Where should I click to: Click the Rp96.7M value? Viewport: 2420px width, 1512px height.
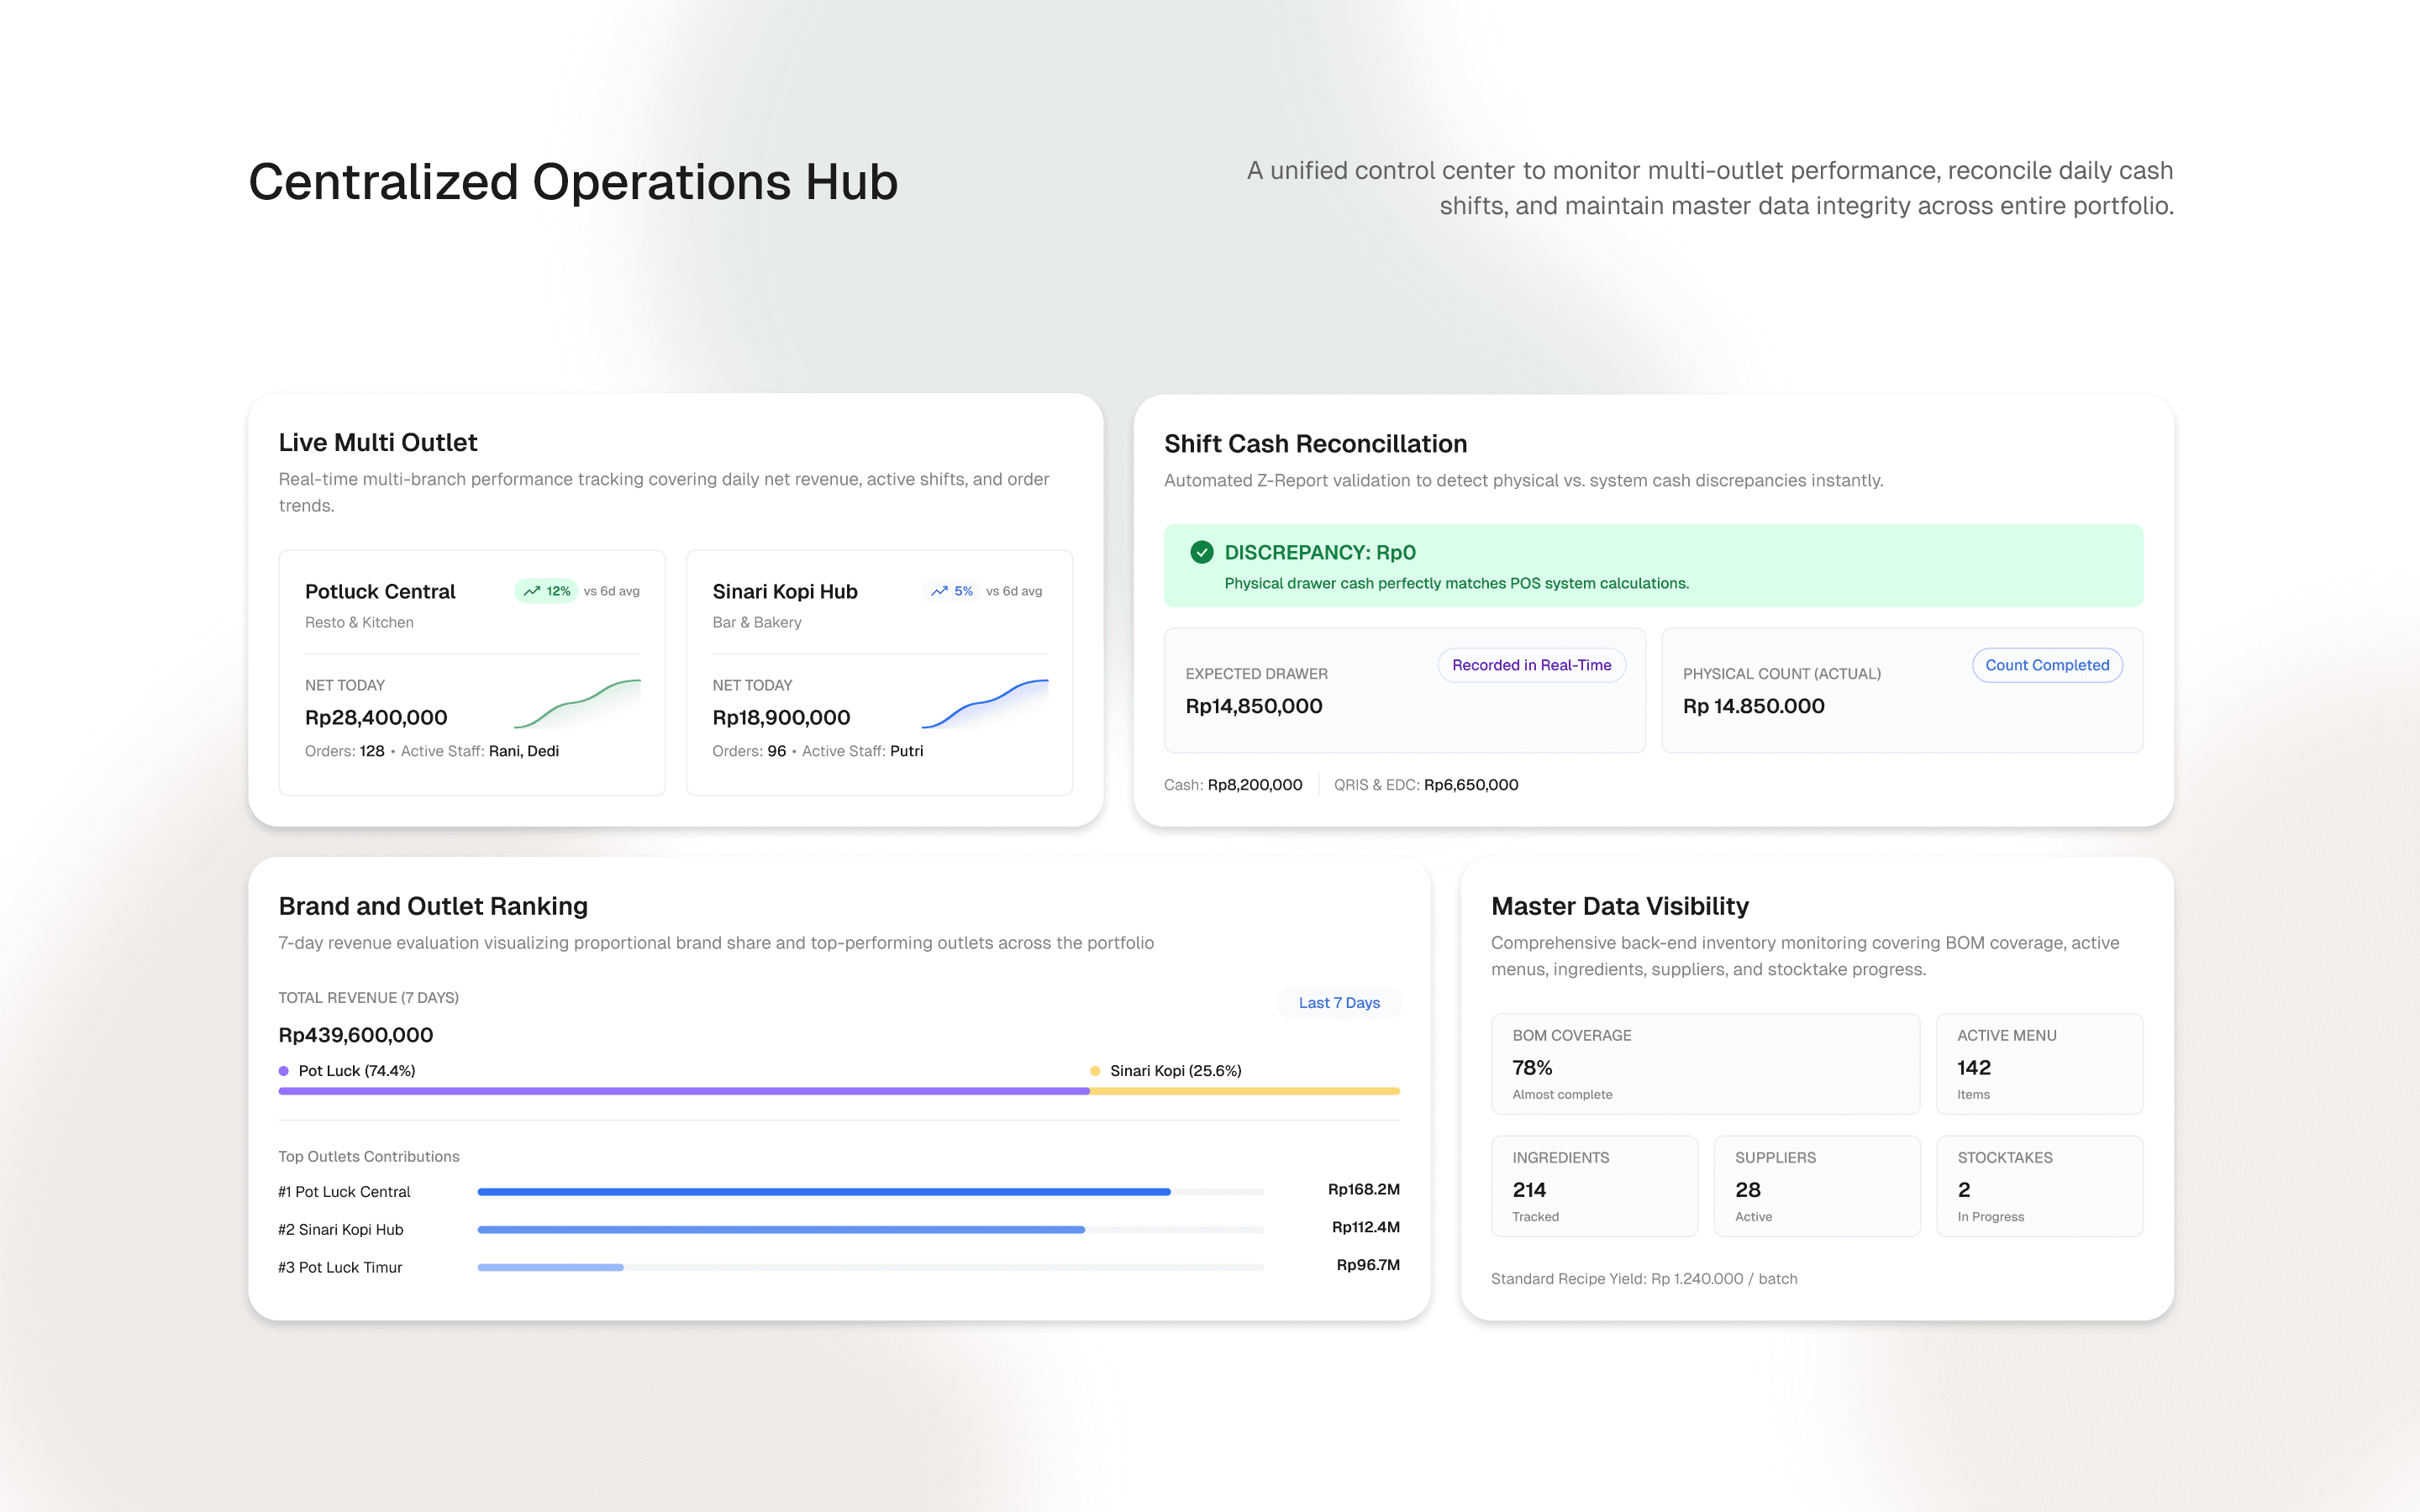point(1368,1265)
